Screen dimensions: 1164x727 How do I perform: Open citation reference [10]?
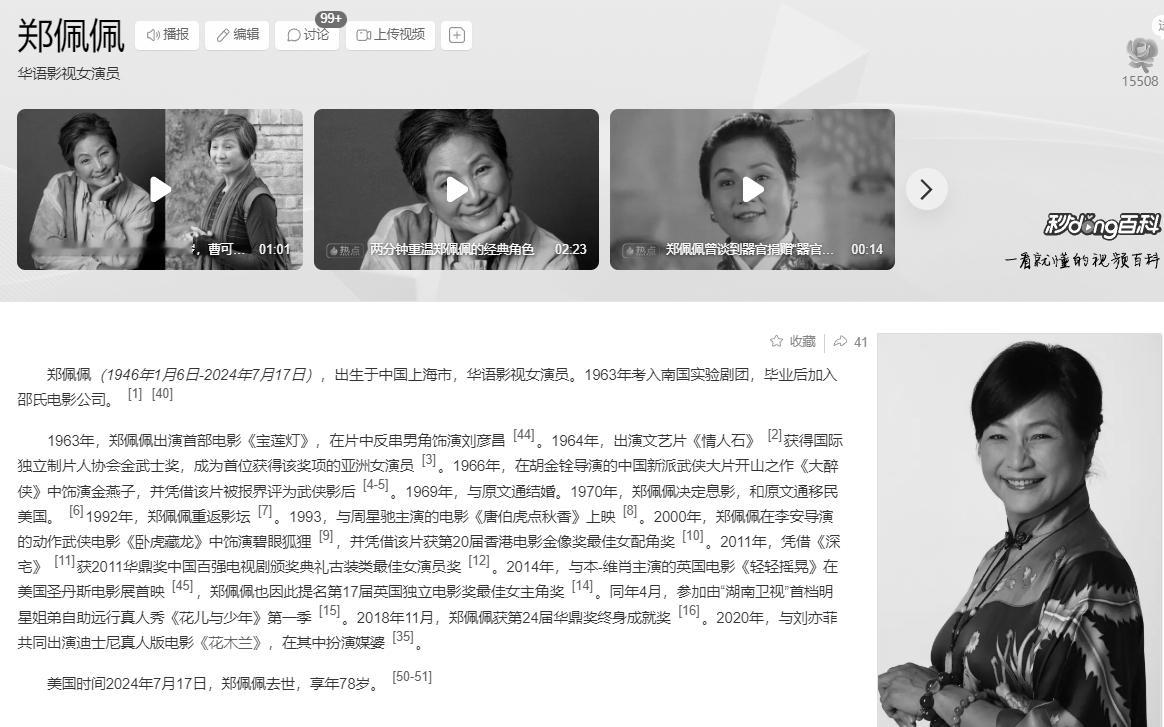[693, 536]
